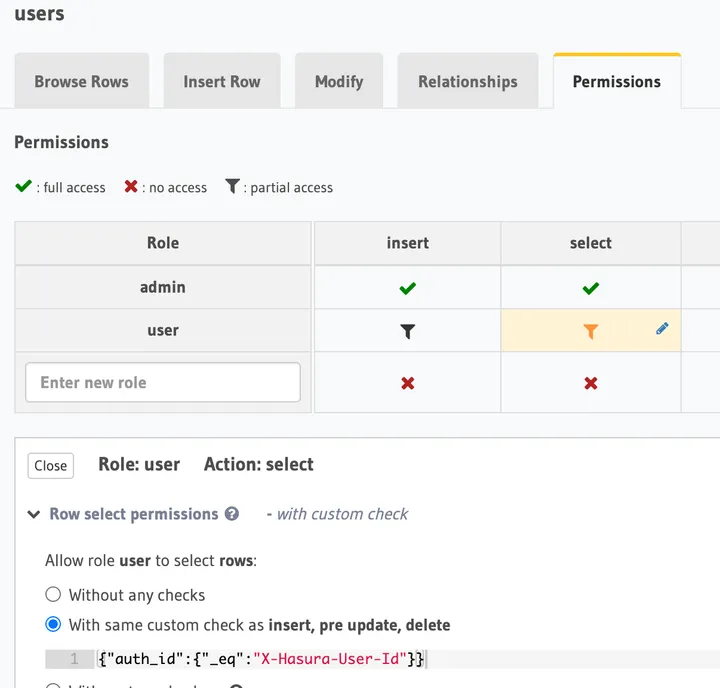Click the Row select permissions heading

134,514
